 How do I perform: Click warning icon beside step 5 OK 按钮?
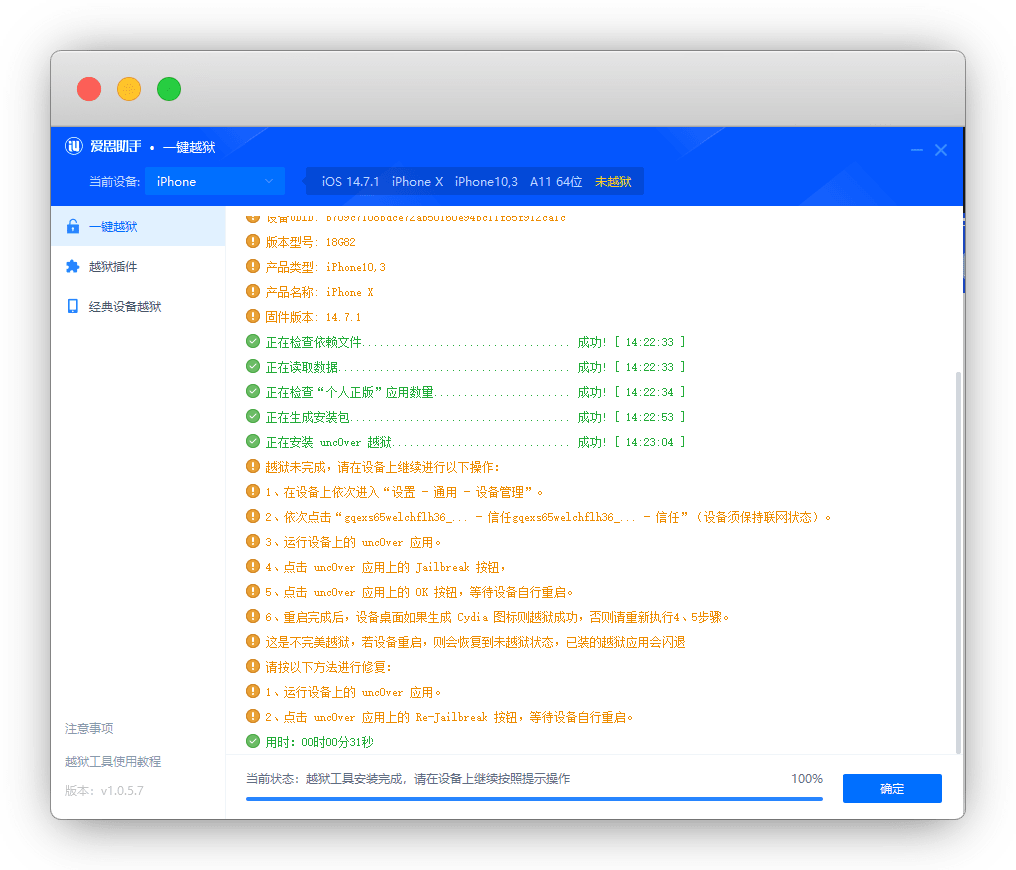pyautogui.click(x=253, y=591)
